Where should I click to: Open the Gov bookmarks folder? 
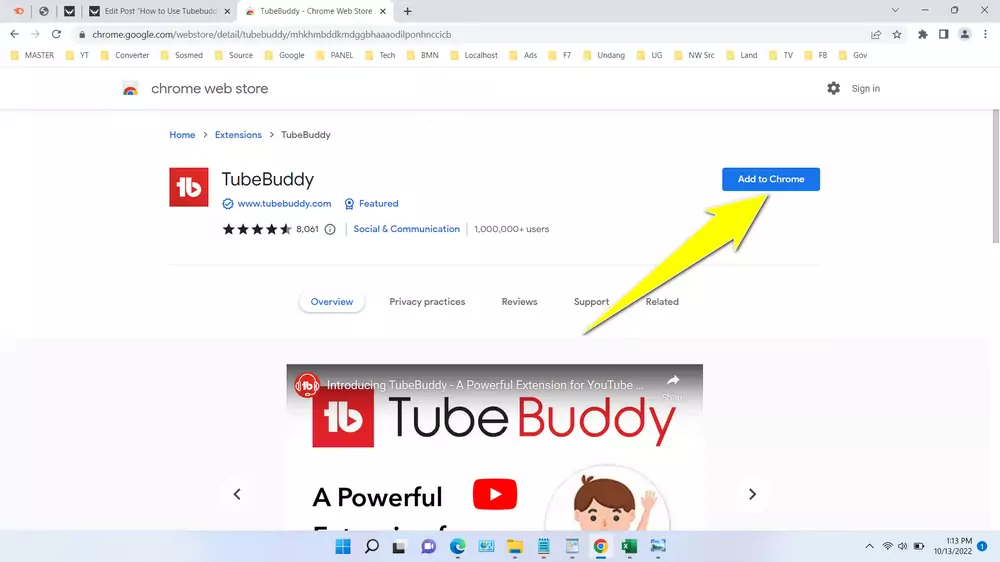[853, 55]
